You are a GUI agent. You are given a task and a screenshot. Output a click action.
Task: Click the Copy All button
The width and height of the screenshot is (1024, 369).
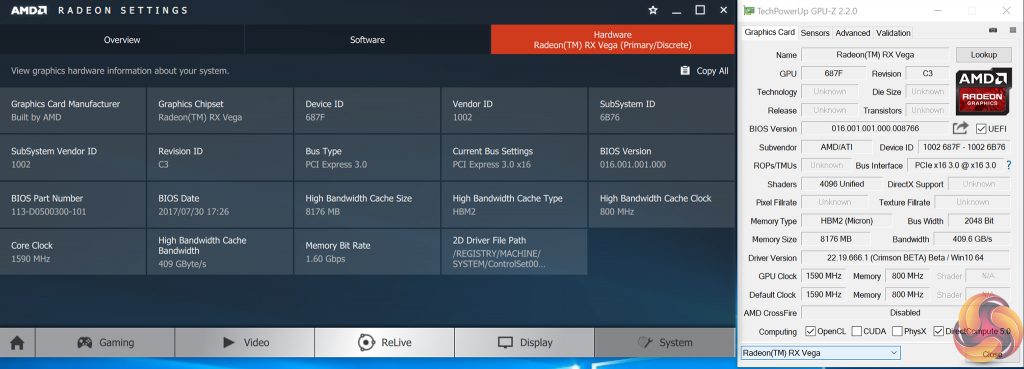[704, 71]
